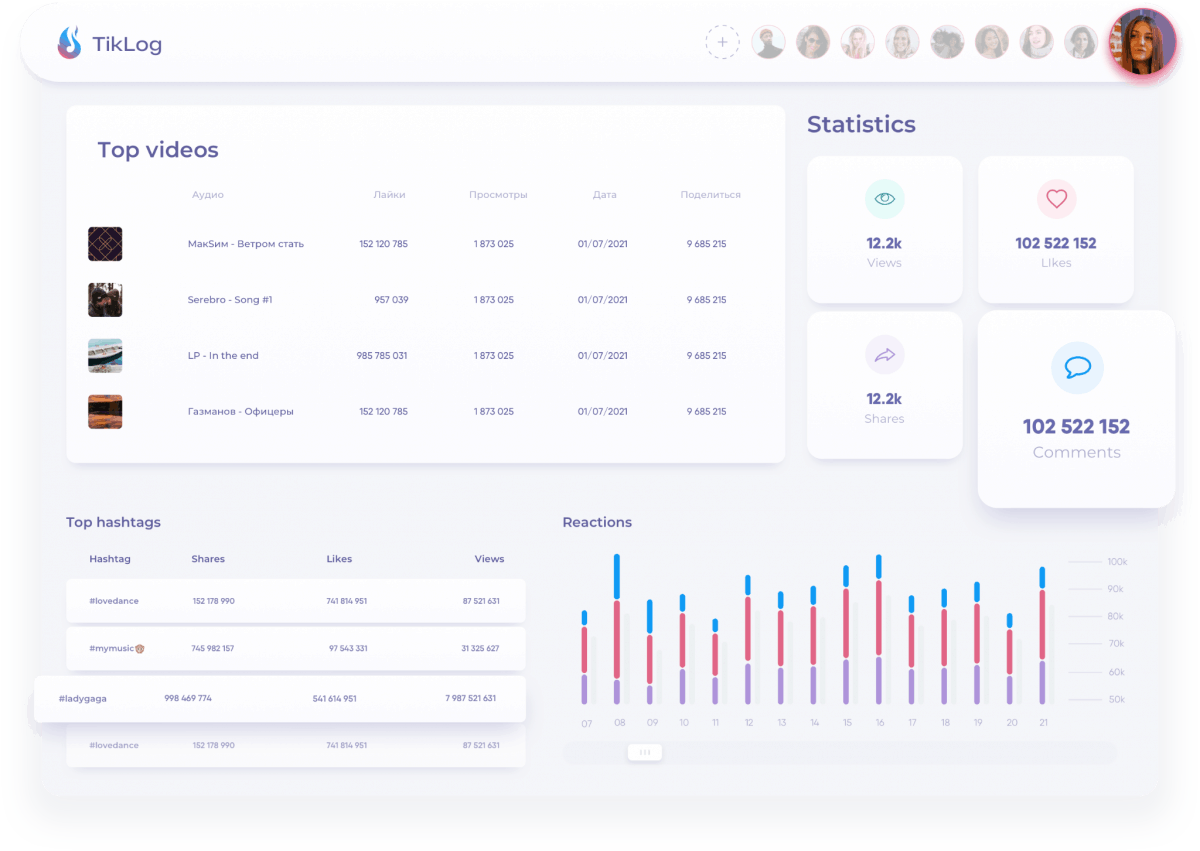Open the МакSим - Ветром стать video thumbnail
Viewport: 1200px width, 851px height.
point(105,244)
